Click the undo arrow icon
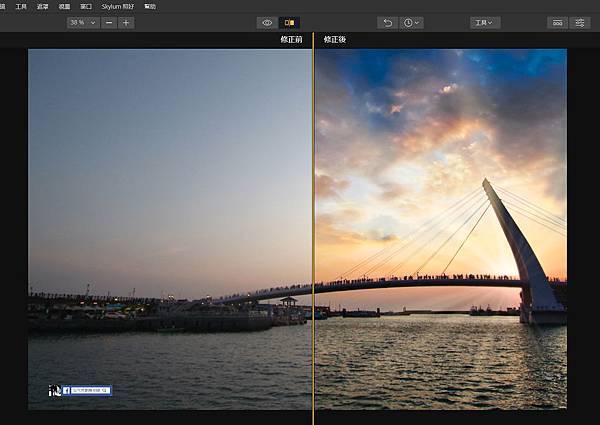Image resolution: width=600 pixels, height=425 pixels. click(388, 22)
